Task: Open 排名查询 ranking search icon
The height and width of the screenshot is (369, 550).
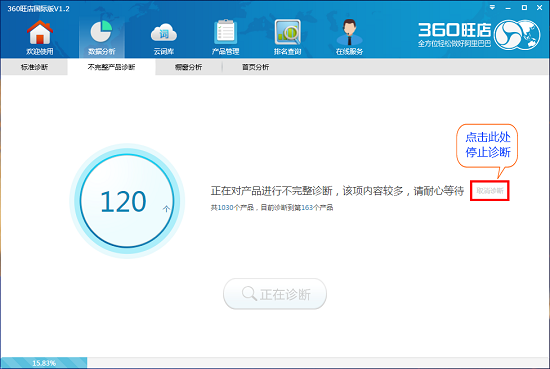Action: coord(288,32)
